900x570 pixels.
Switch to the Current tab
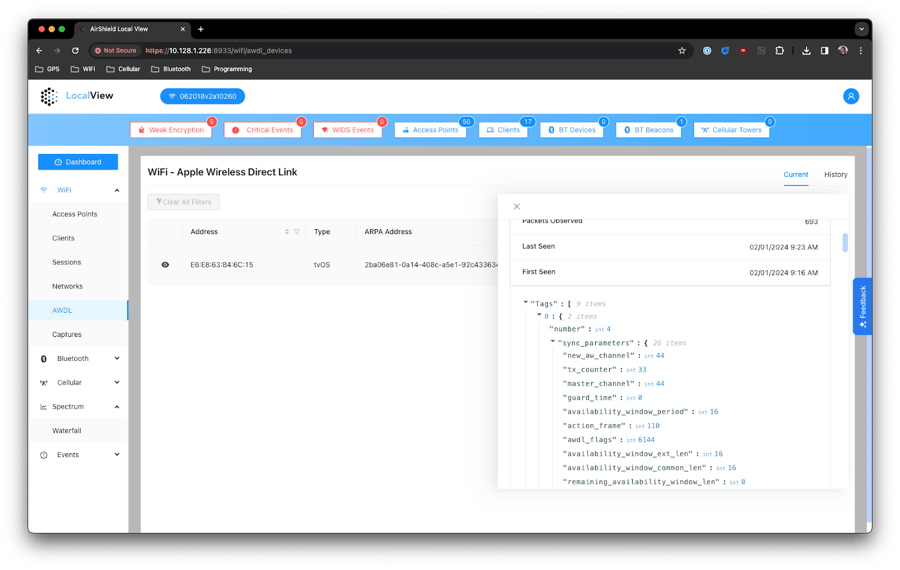796,175
